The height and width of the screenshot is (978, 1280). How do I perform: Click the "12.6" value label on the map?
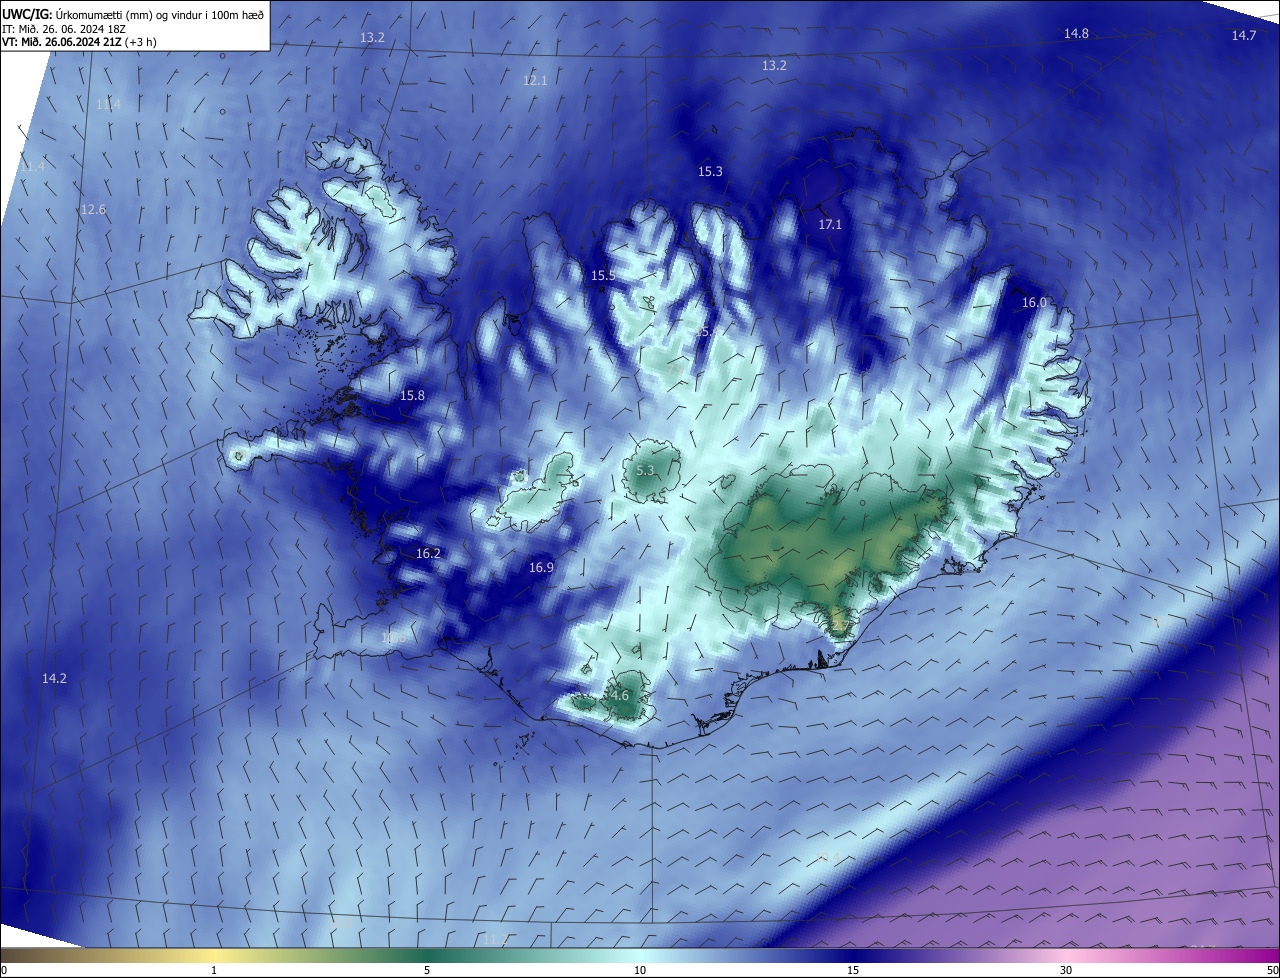[x=93, y=209]
